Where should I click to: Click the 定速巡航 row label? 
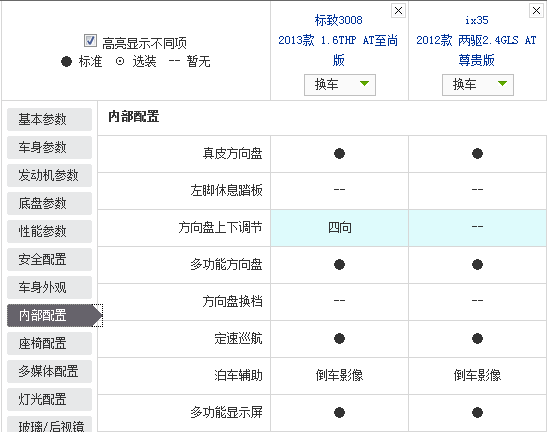238,338
